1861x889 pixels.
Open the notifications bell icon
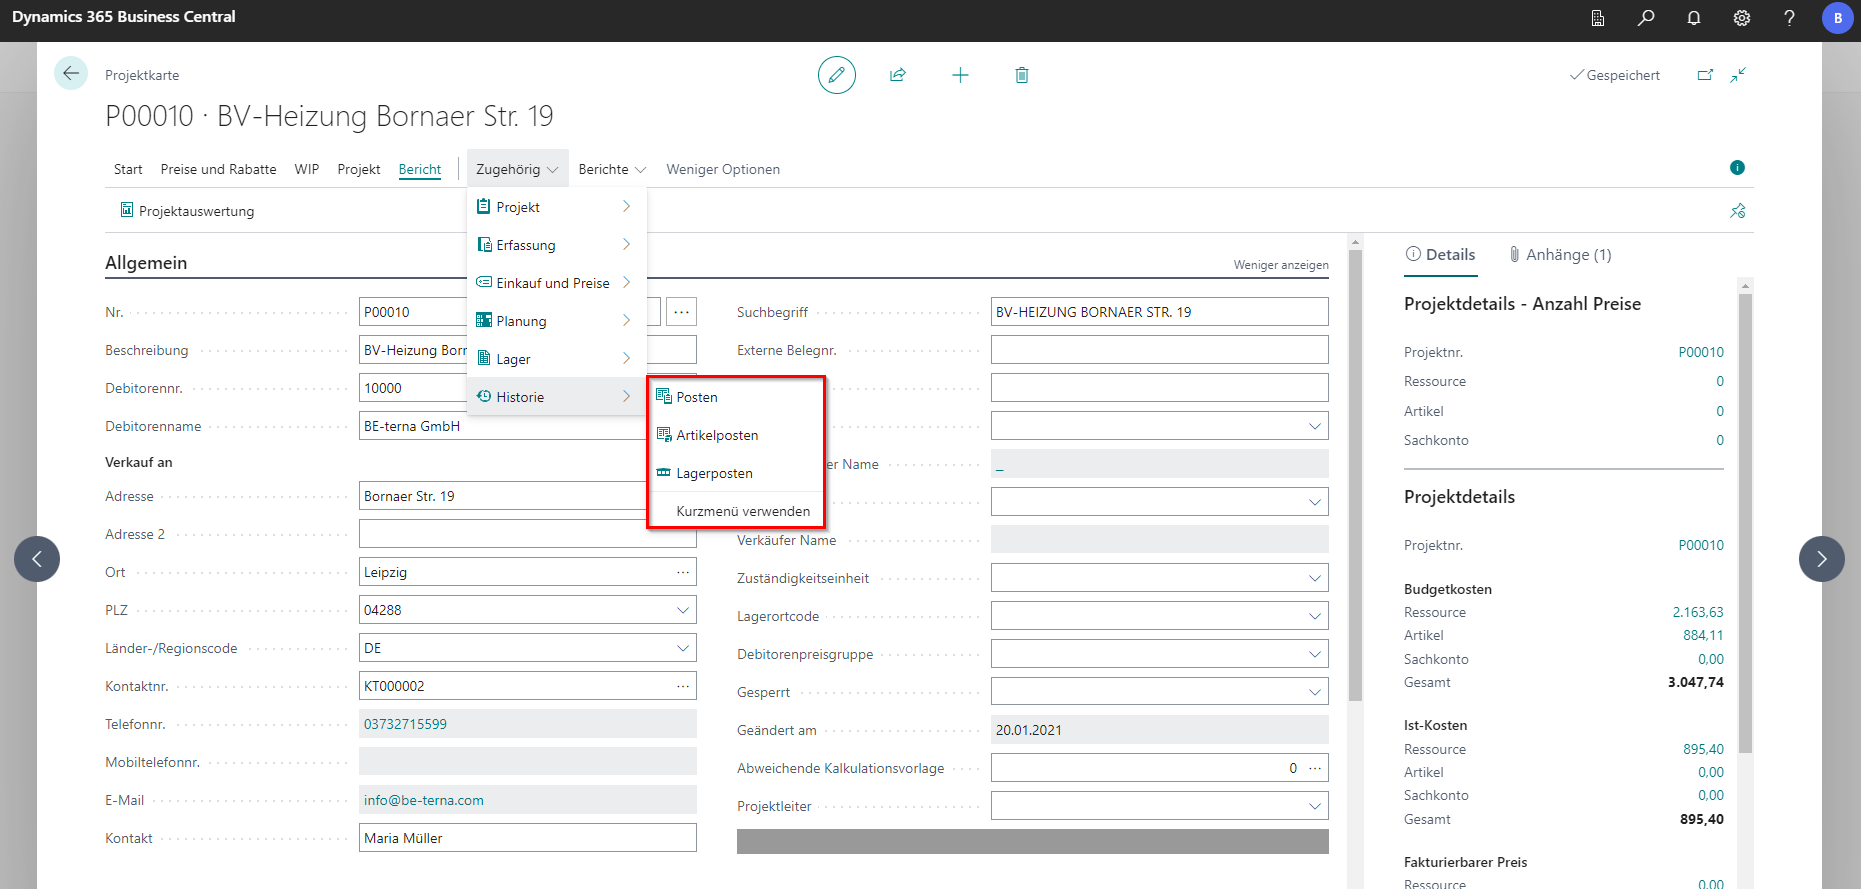(1693, 18)
